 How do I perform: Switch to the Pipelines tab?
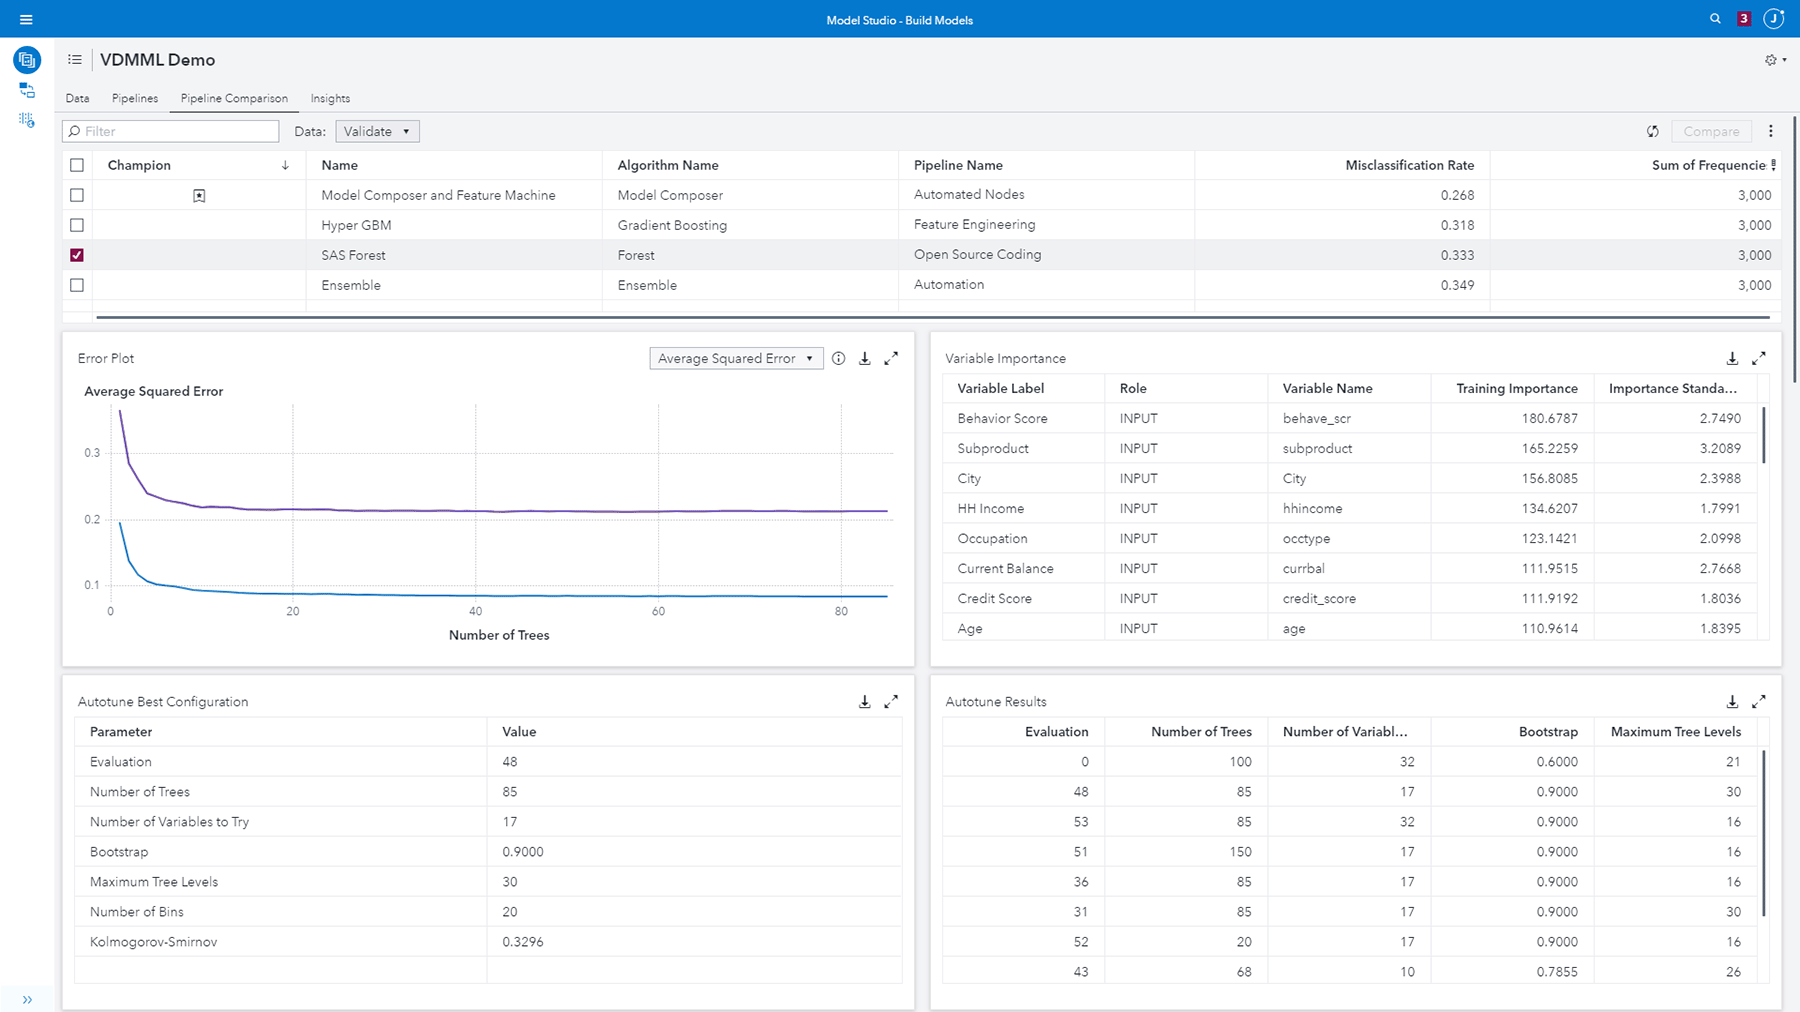(x=135, y=98)
